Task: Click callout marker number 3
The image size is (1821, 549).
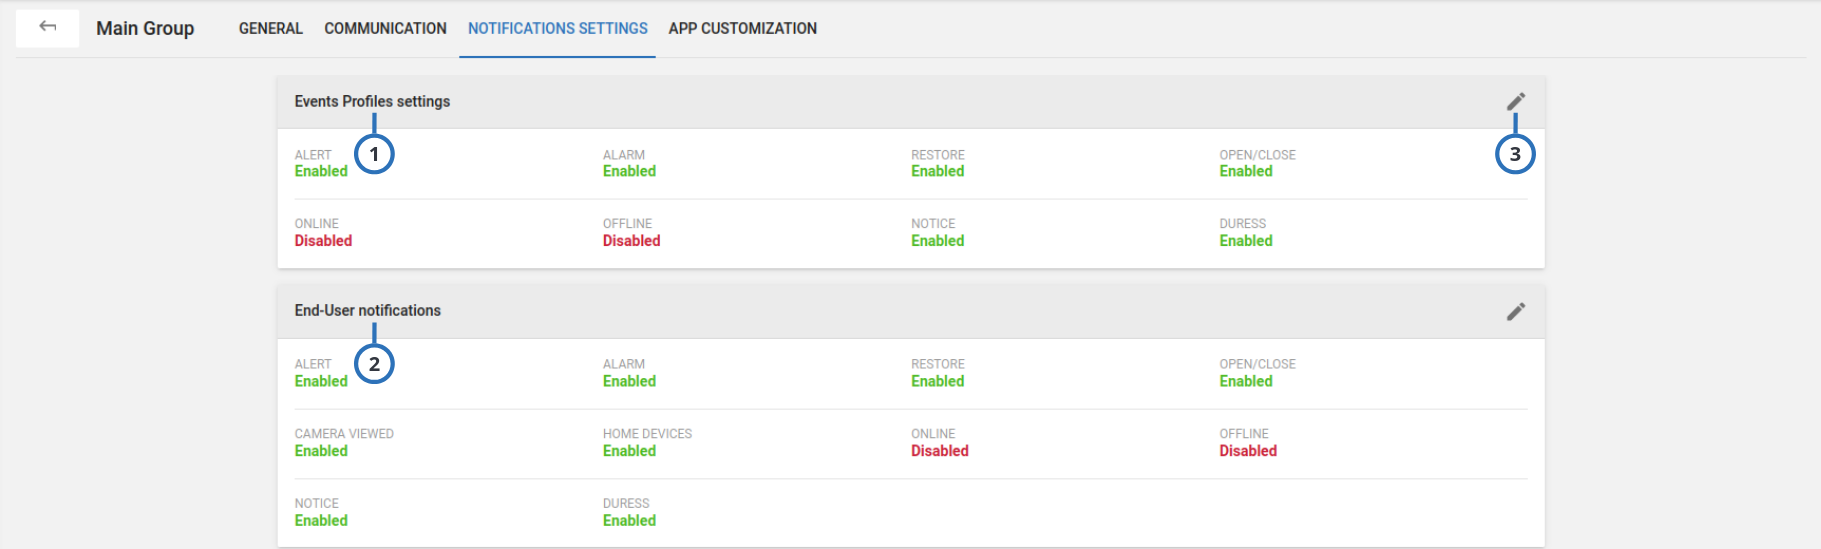Action: tap(1514, 154)
